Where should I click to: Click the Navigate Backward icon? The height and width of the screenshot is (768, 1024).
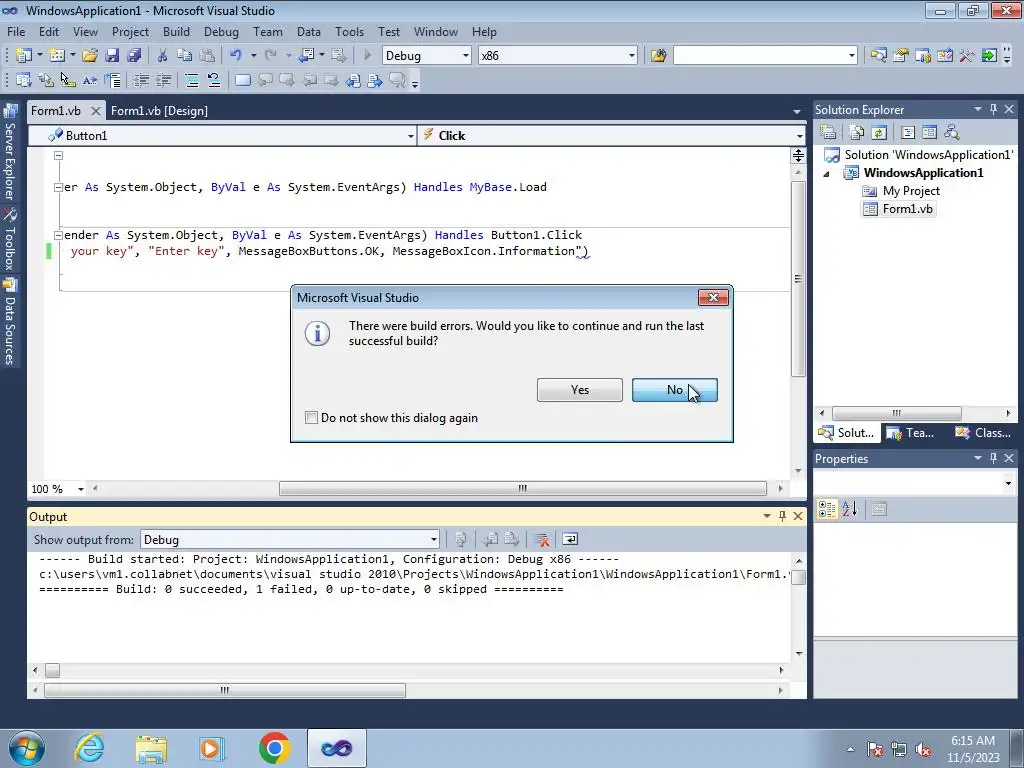[x=306, y=56]
